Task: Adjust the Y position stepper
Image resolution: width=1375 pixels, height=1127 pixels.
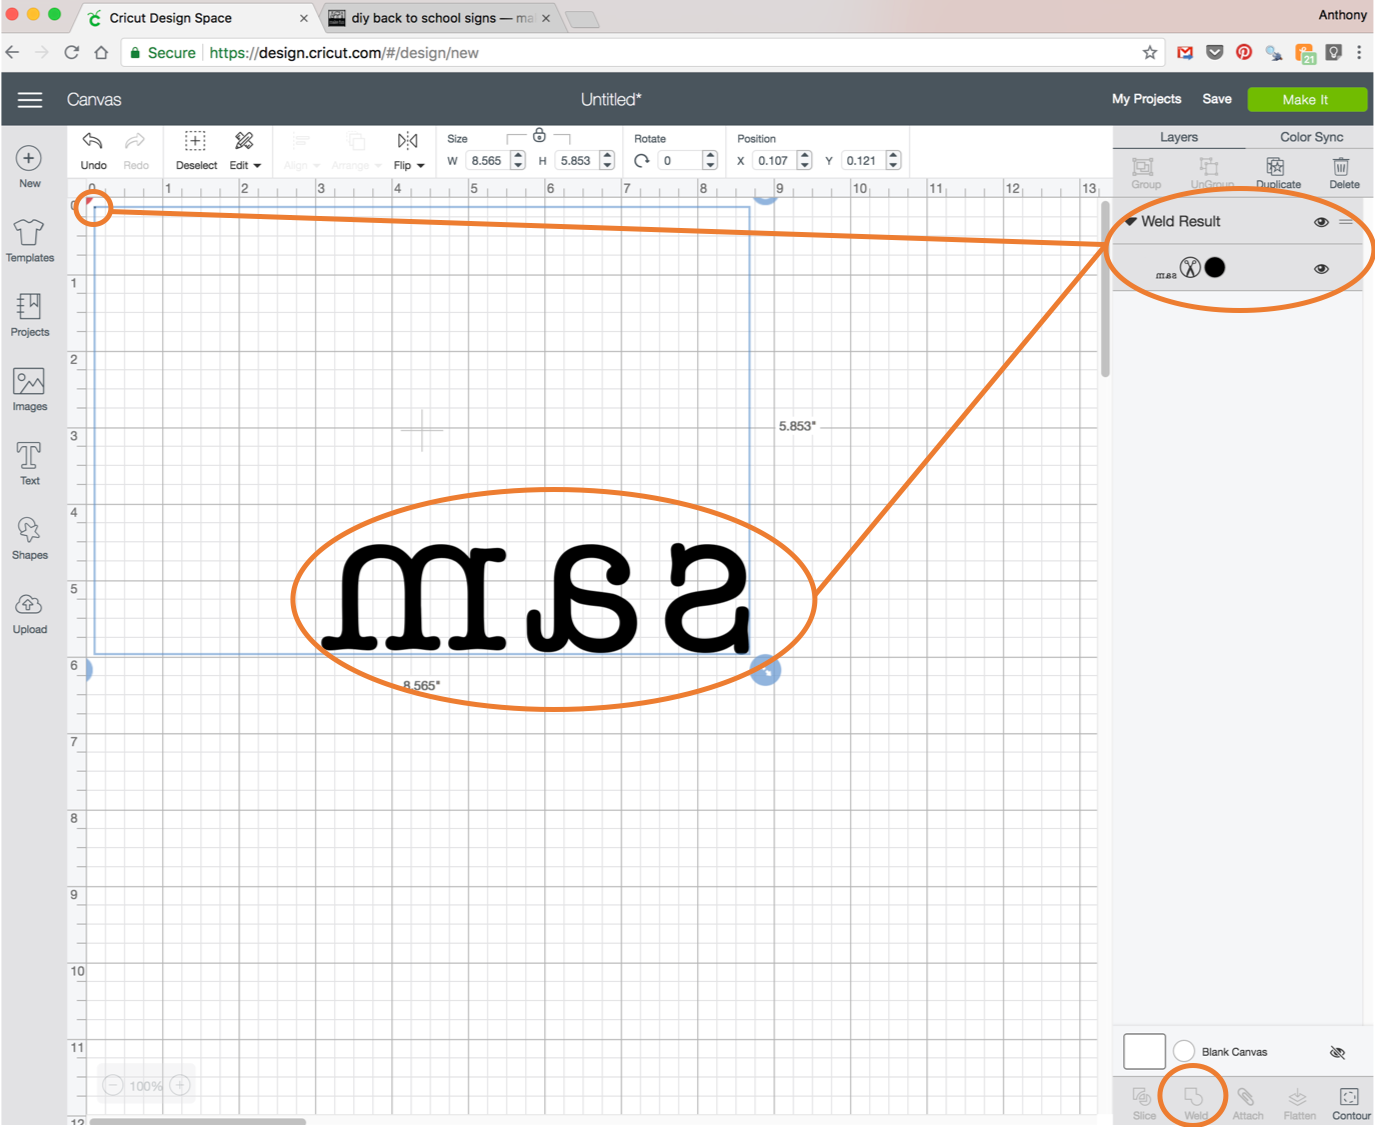Action: [x=894, y=160]
